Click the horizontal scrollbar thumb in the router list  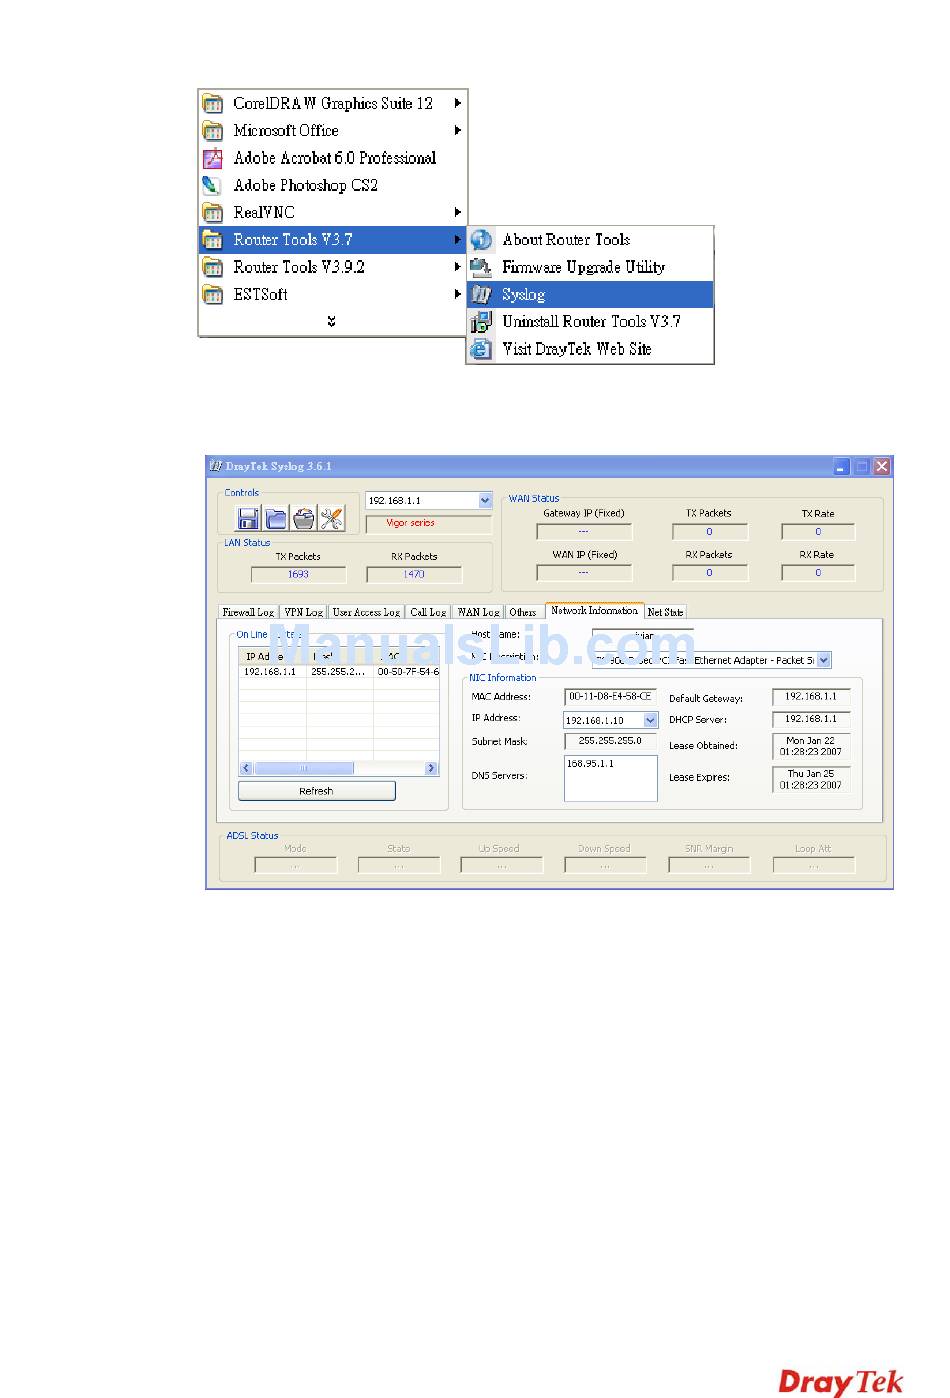coord(303,768)
